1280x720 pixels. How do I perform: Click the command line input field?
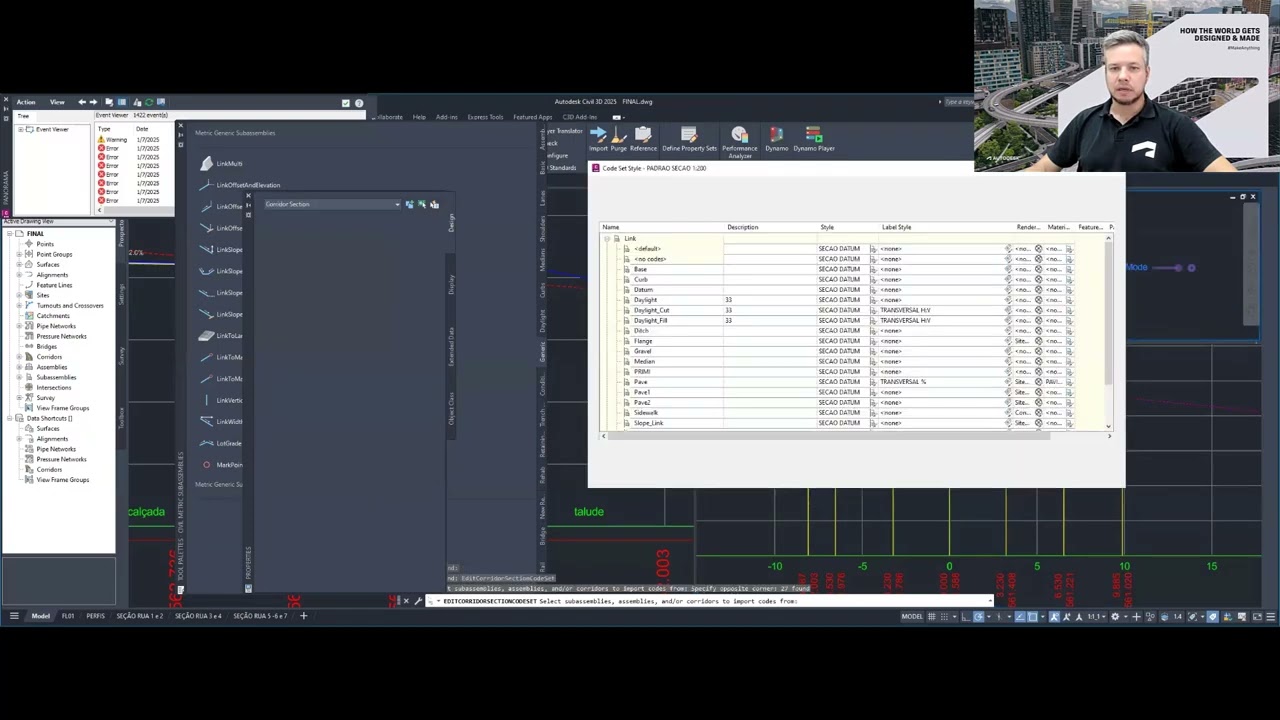pos(710,601)
